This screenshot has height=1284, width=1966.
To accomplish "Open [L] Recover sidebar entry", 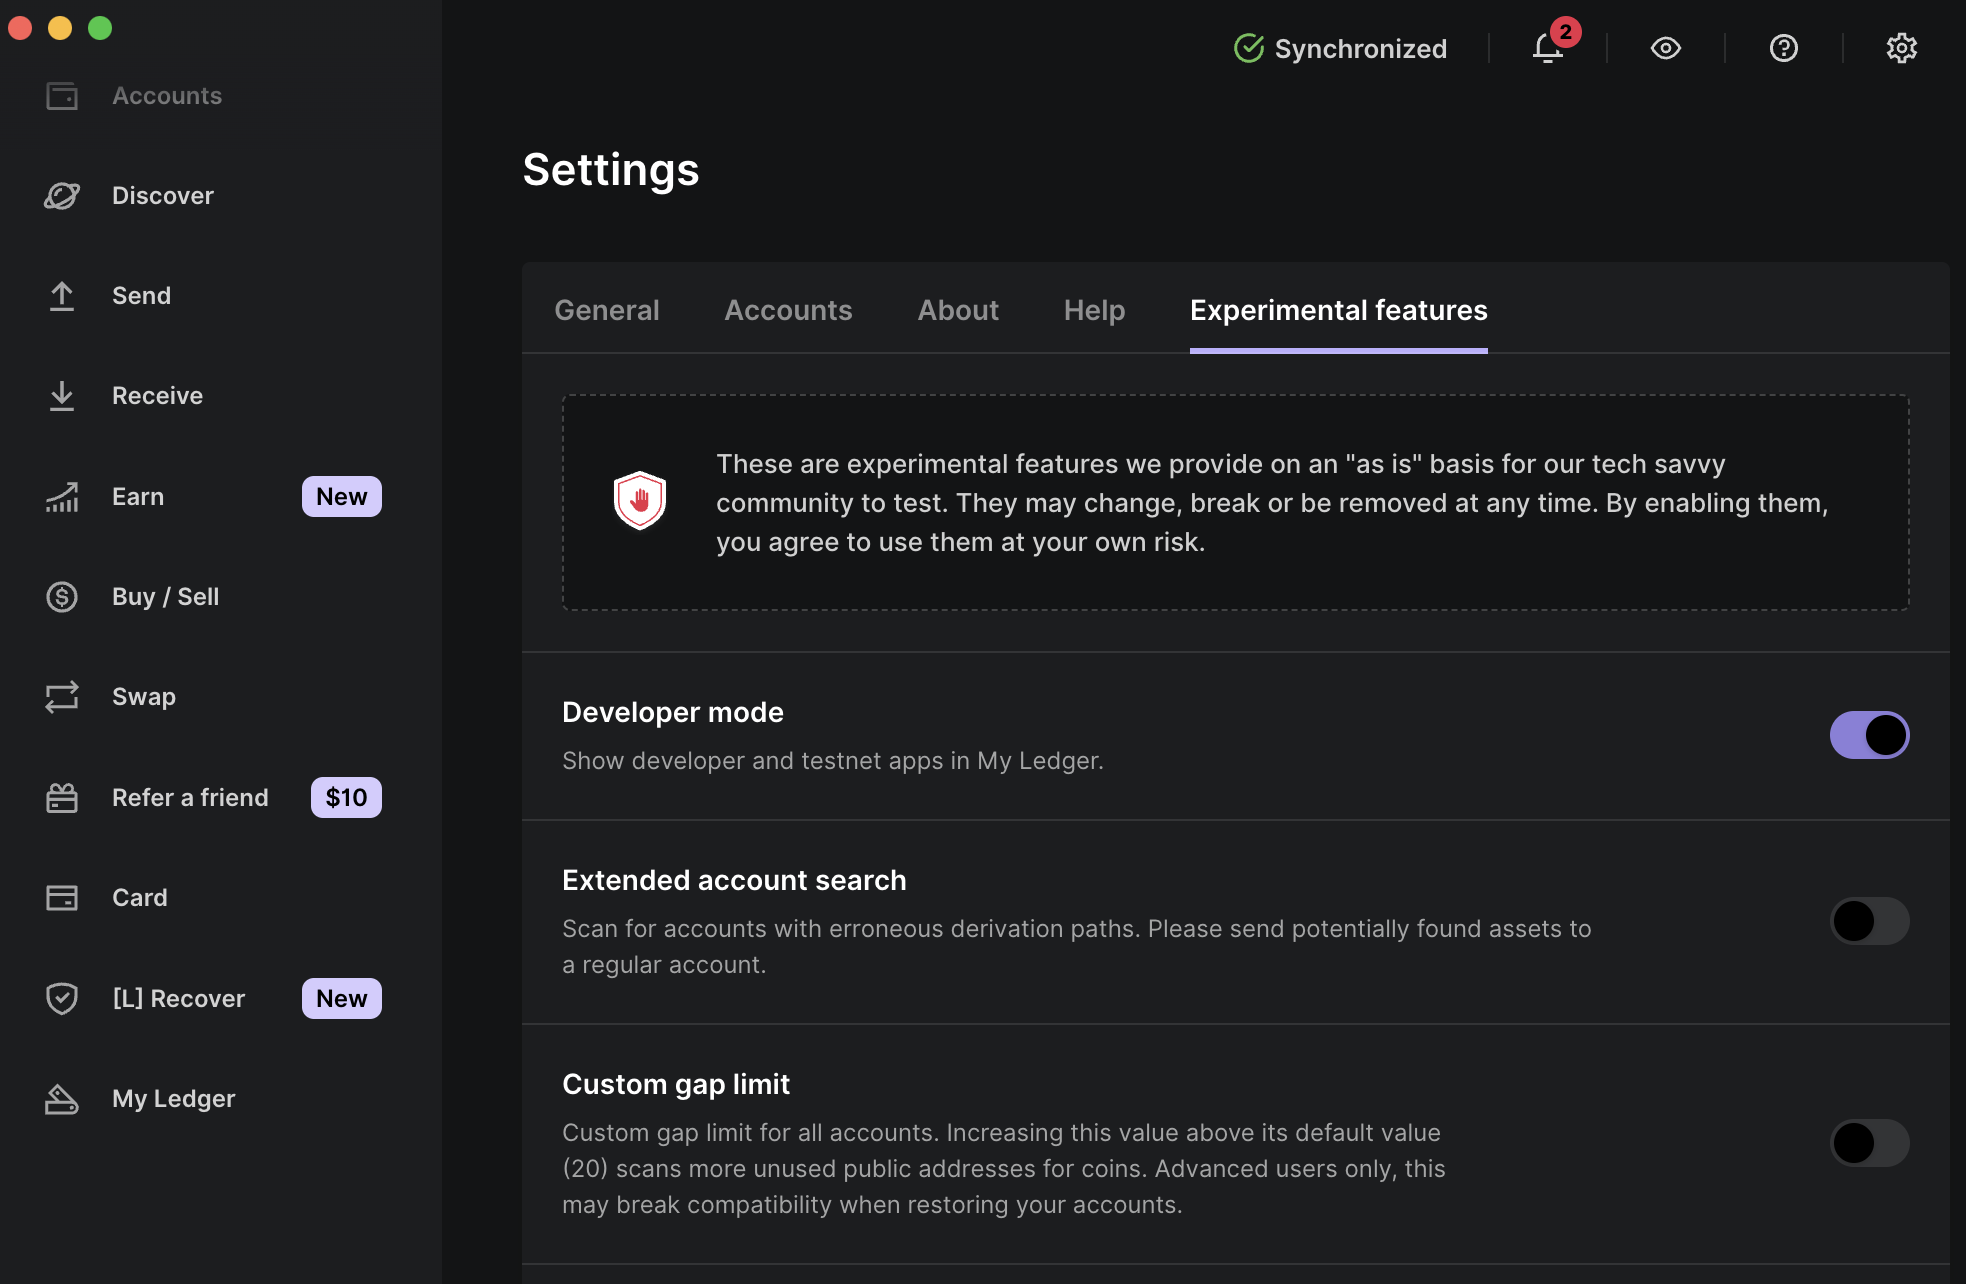I will (178, 999).
